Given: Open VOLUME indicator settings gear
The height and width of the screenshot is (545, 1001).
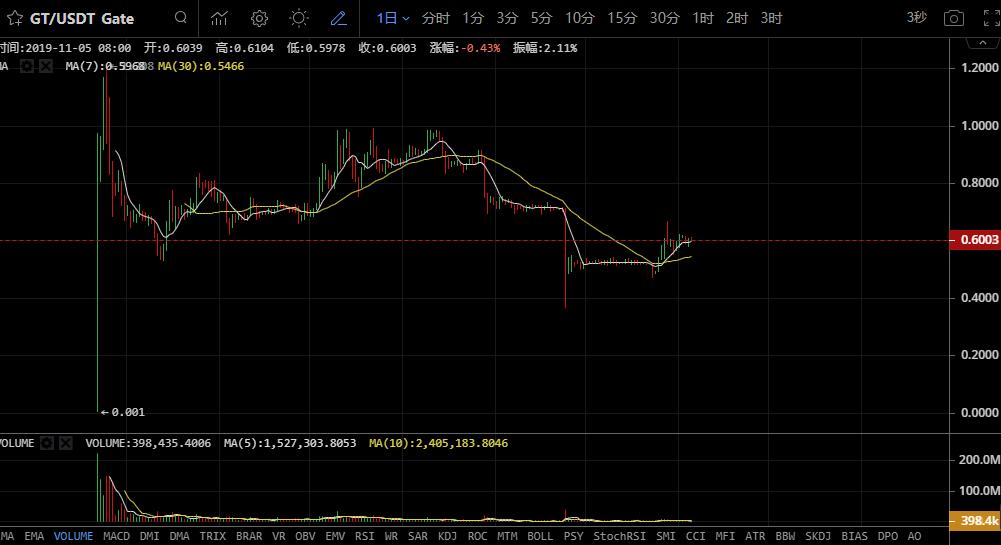Looking at the screenshot, I should coord(47,443).
